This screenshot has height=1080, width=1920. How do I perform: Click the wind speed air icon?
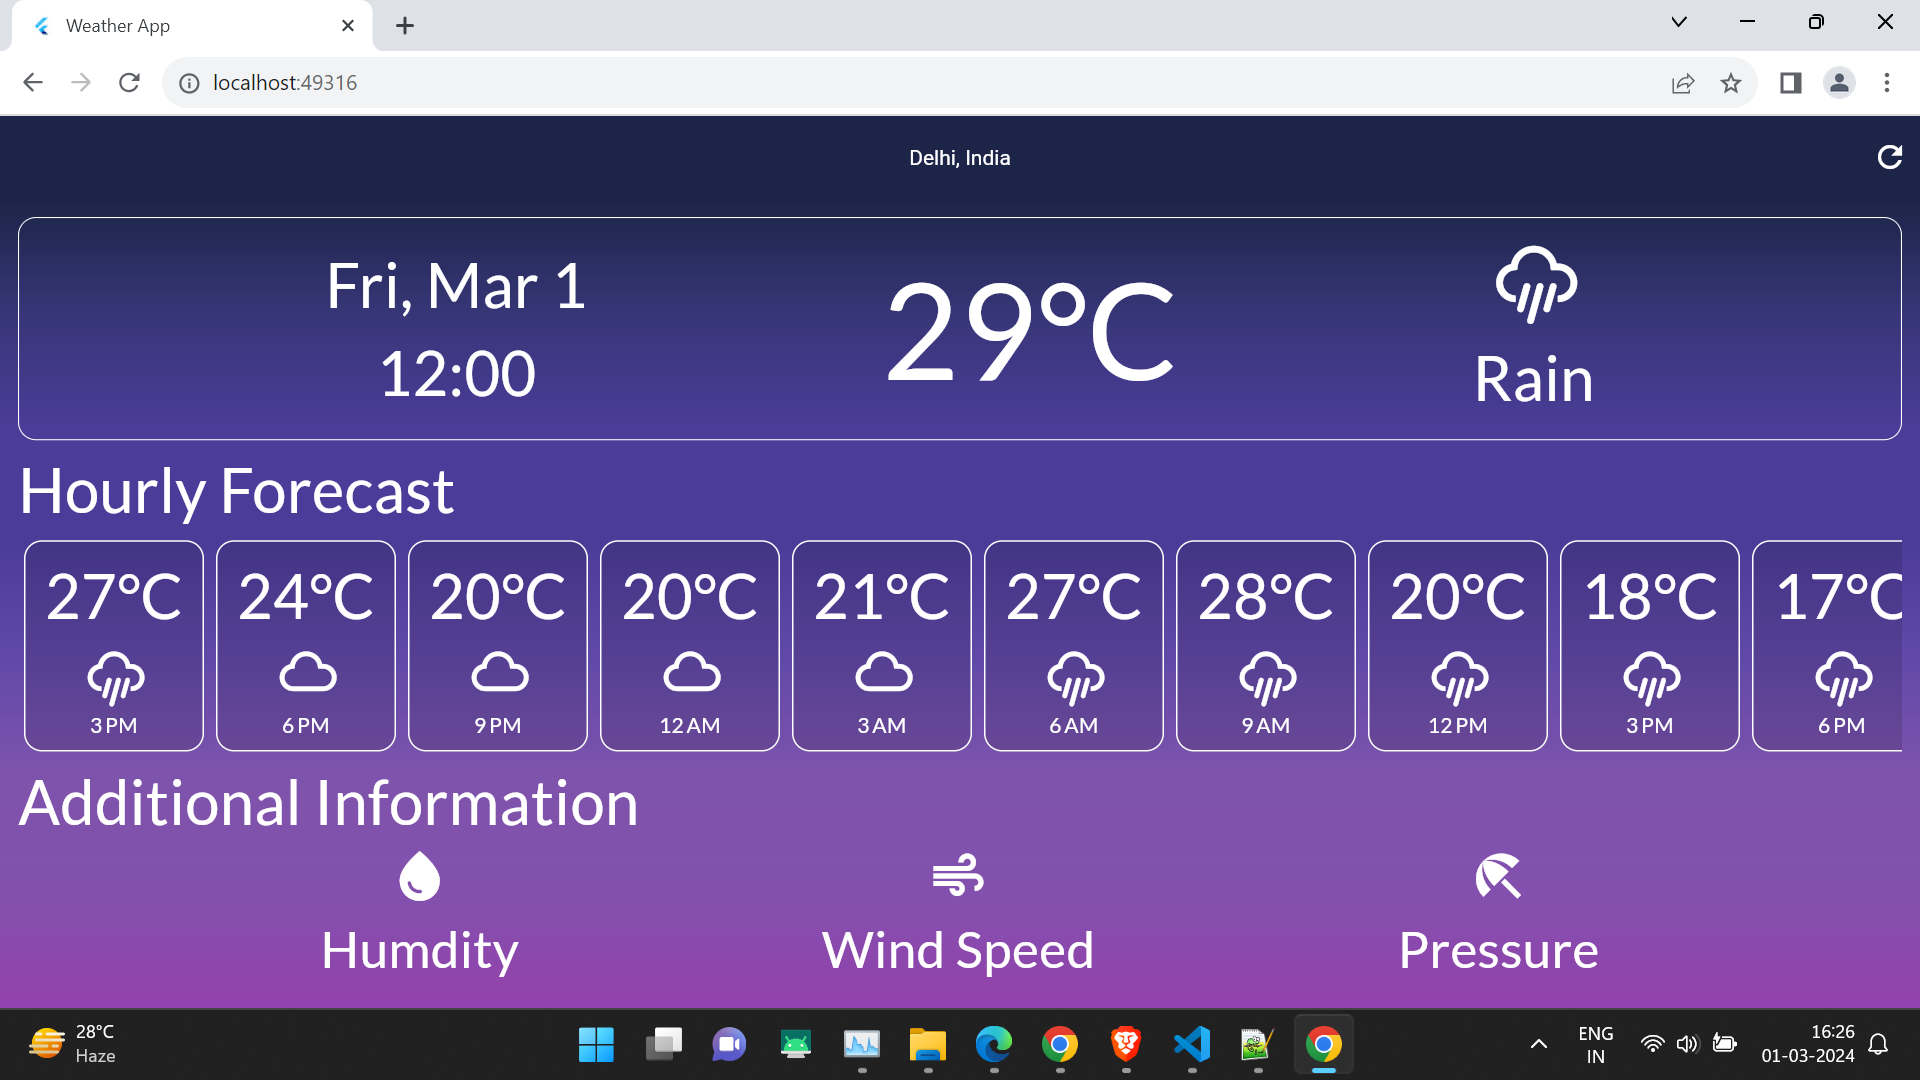958,875
